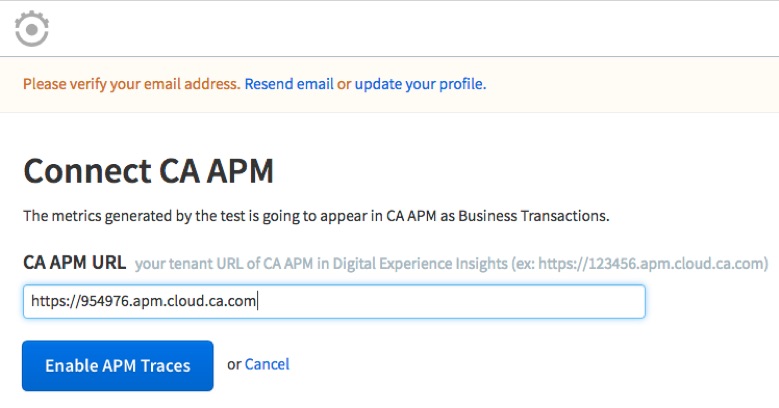The width and height of the screenshot is (779, 408).
Task: Place cursor after apm.cloud.ca.com in URL box
Action: (x=257, y=301)
